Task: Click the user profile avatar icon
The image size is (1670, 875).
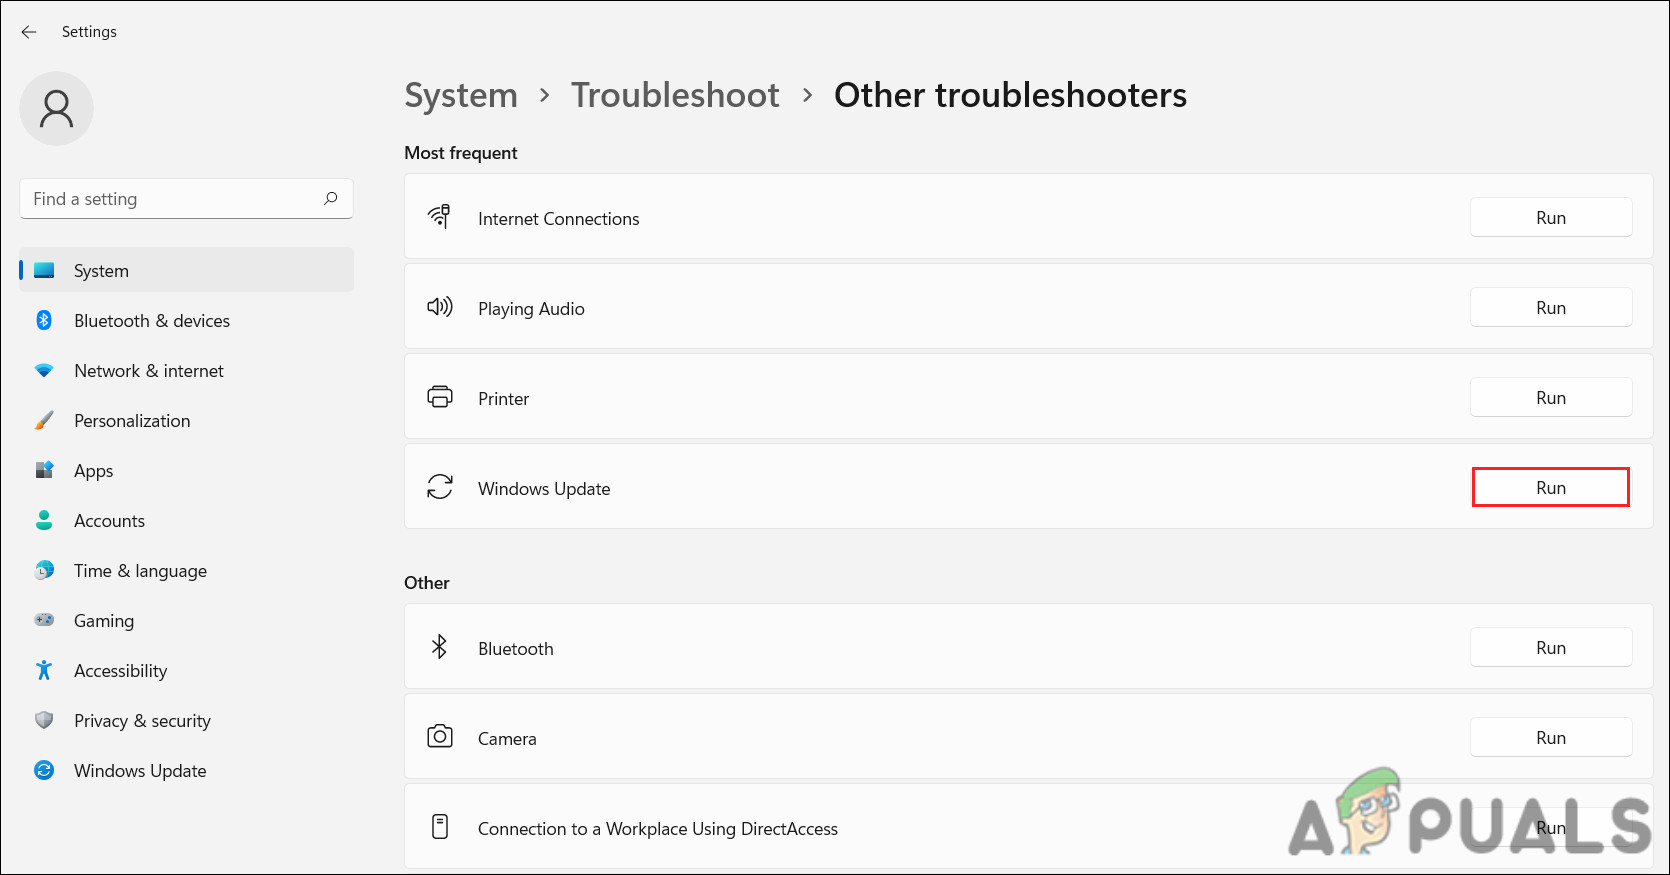Action: pos(56,108)
